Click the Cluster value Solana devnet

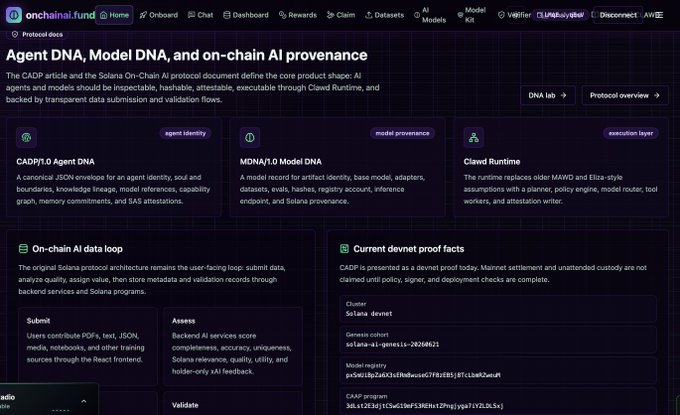tap(369, 314)
